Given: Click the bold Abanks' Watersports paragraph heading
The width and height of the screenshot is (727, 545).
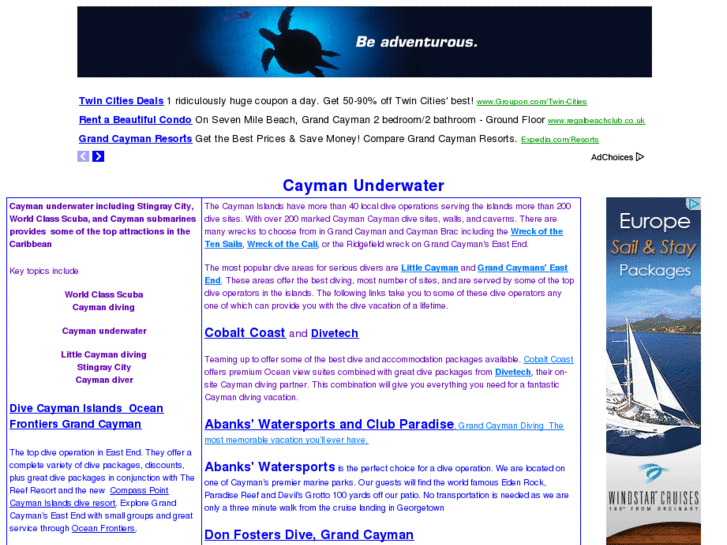Looking at the screenshot, I should tap(270, 467).
